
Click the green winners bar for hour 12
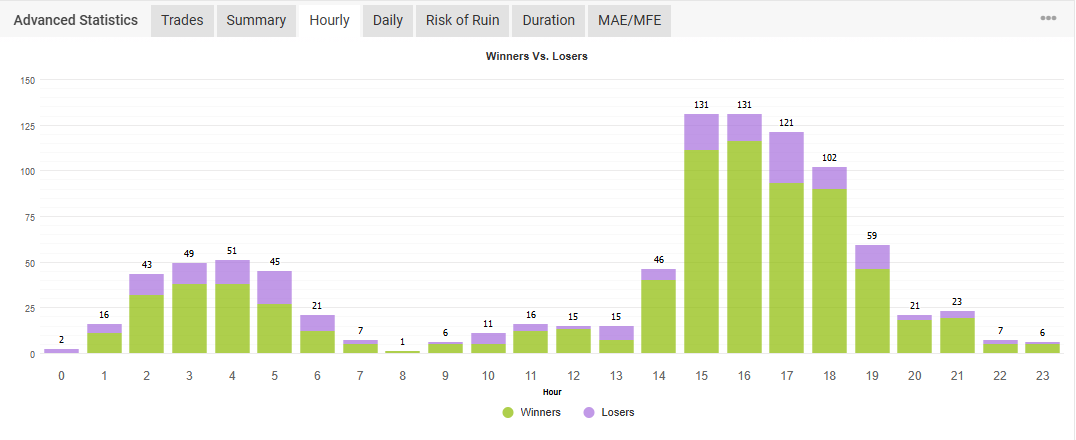pos(574,341)
